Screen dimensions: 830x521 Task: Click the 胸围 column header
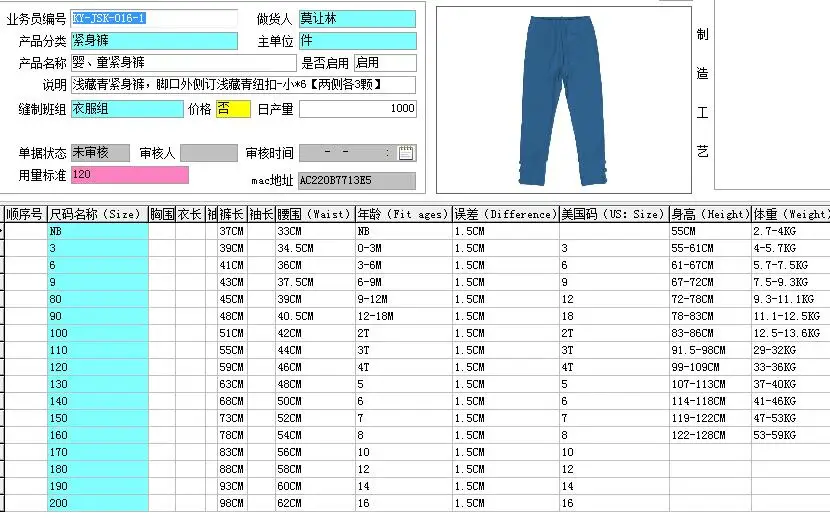pyautogui.click(x=162, y=214)
